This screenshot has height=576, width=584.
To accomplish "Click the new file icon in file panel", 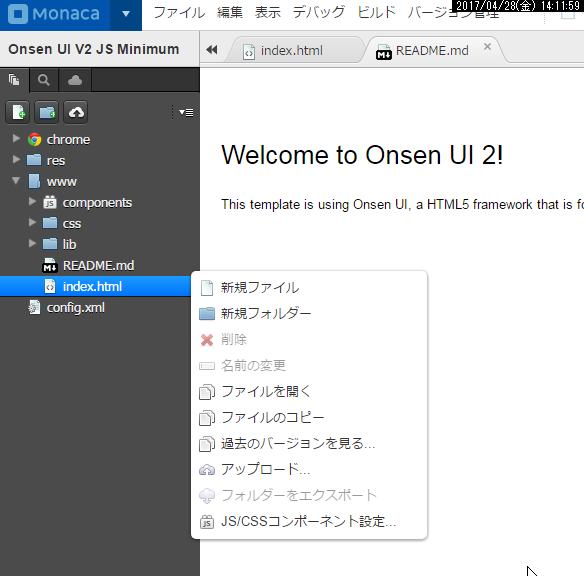I will (x=18, y=112).
